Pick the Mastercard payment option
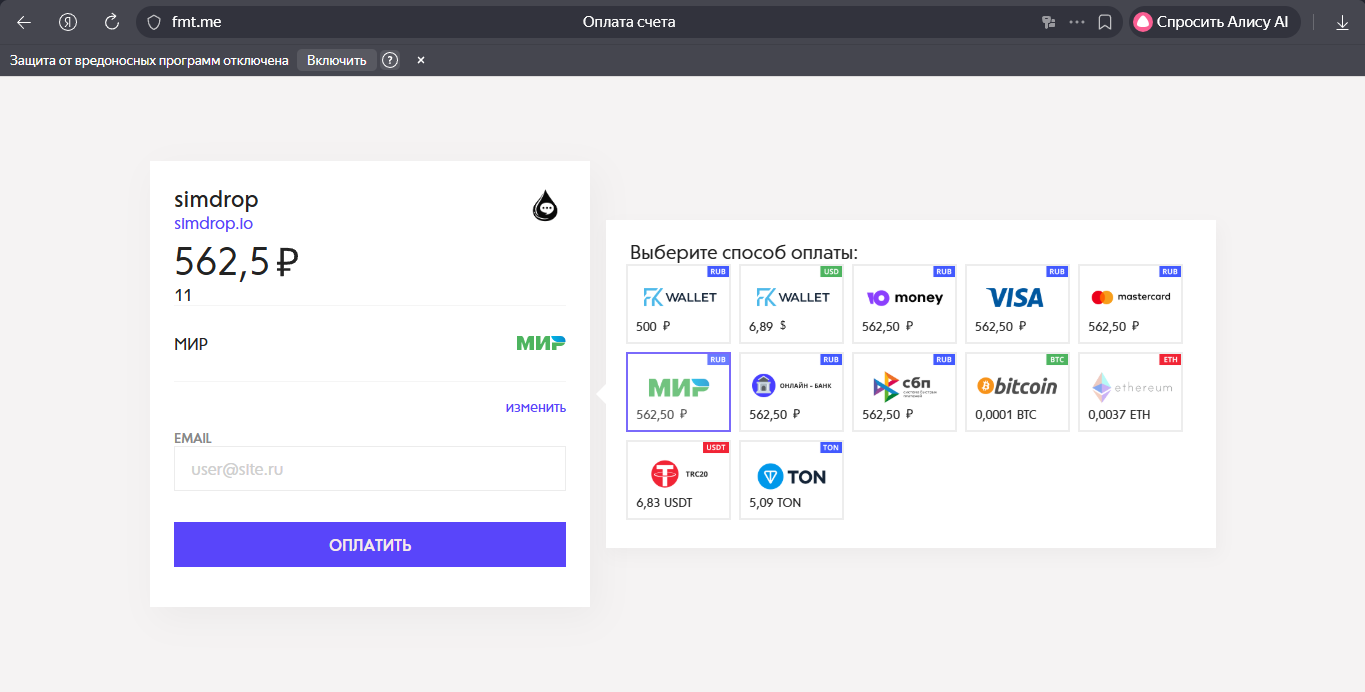 [1130, 304]
